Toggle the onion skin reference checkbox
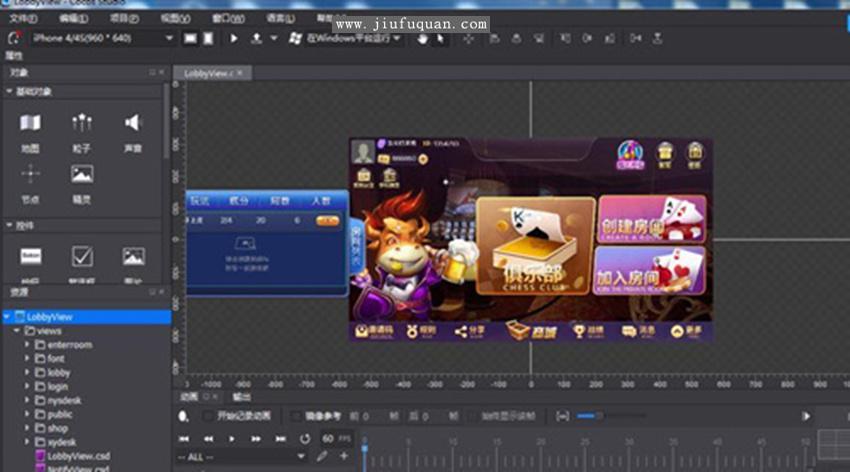The height and width of the screenshot is (472, 850). click(x=296, y=416)
